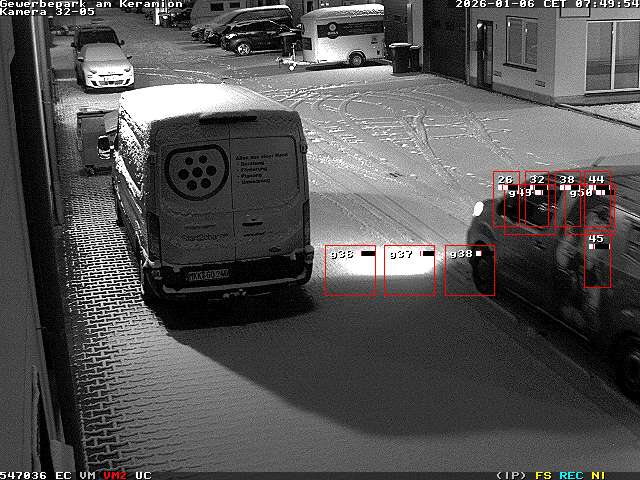Viewport: 640px width, 480px height.
Task: Click the g50 zone label
Action: pyautogui.click(x=581, y=193)
